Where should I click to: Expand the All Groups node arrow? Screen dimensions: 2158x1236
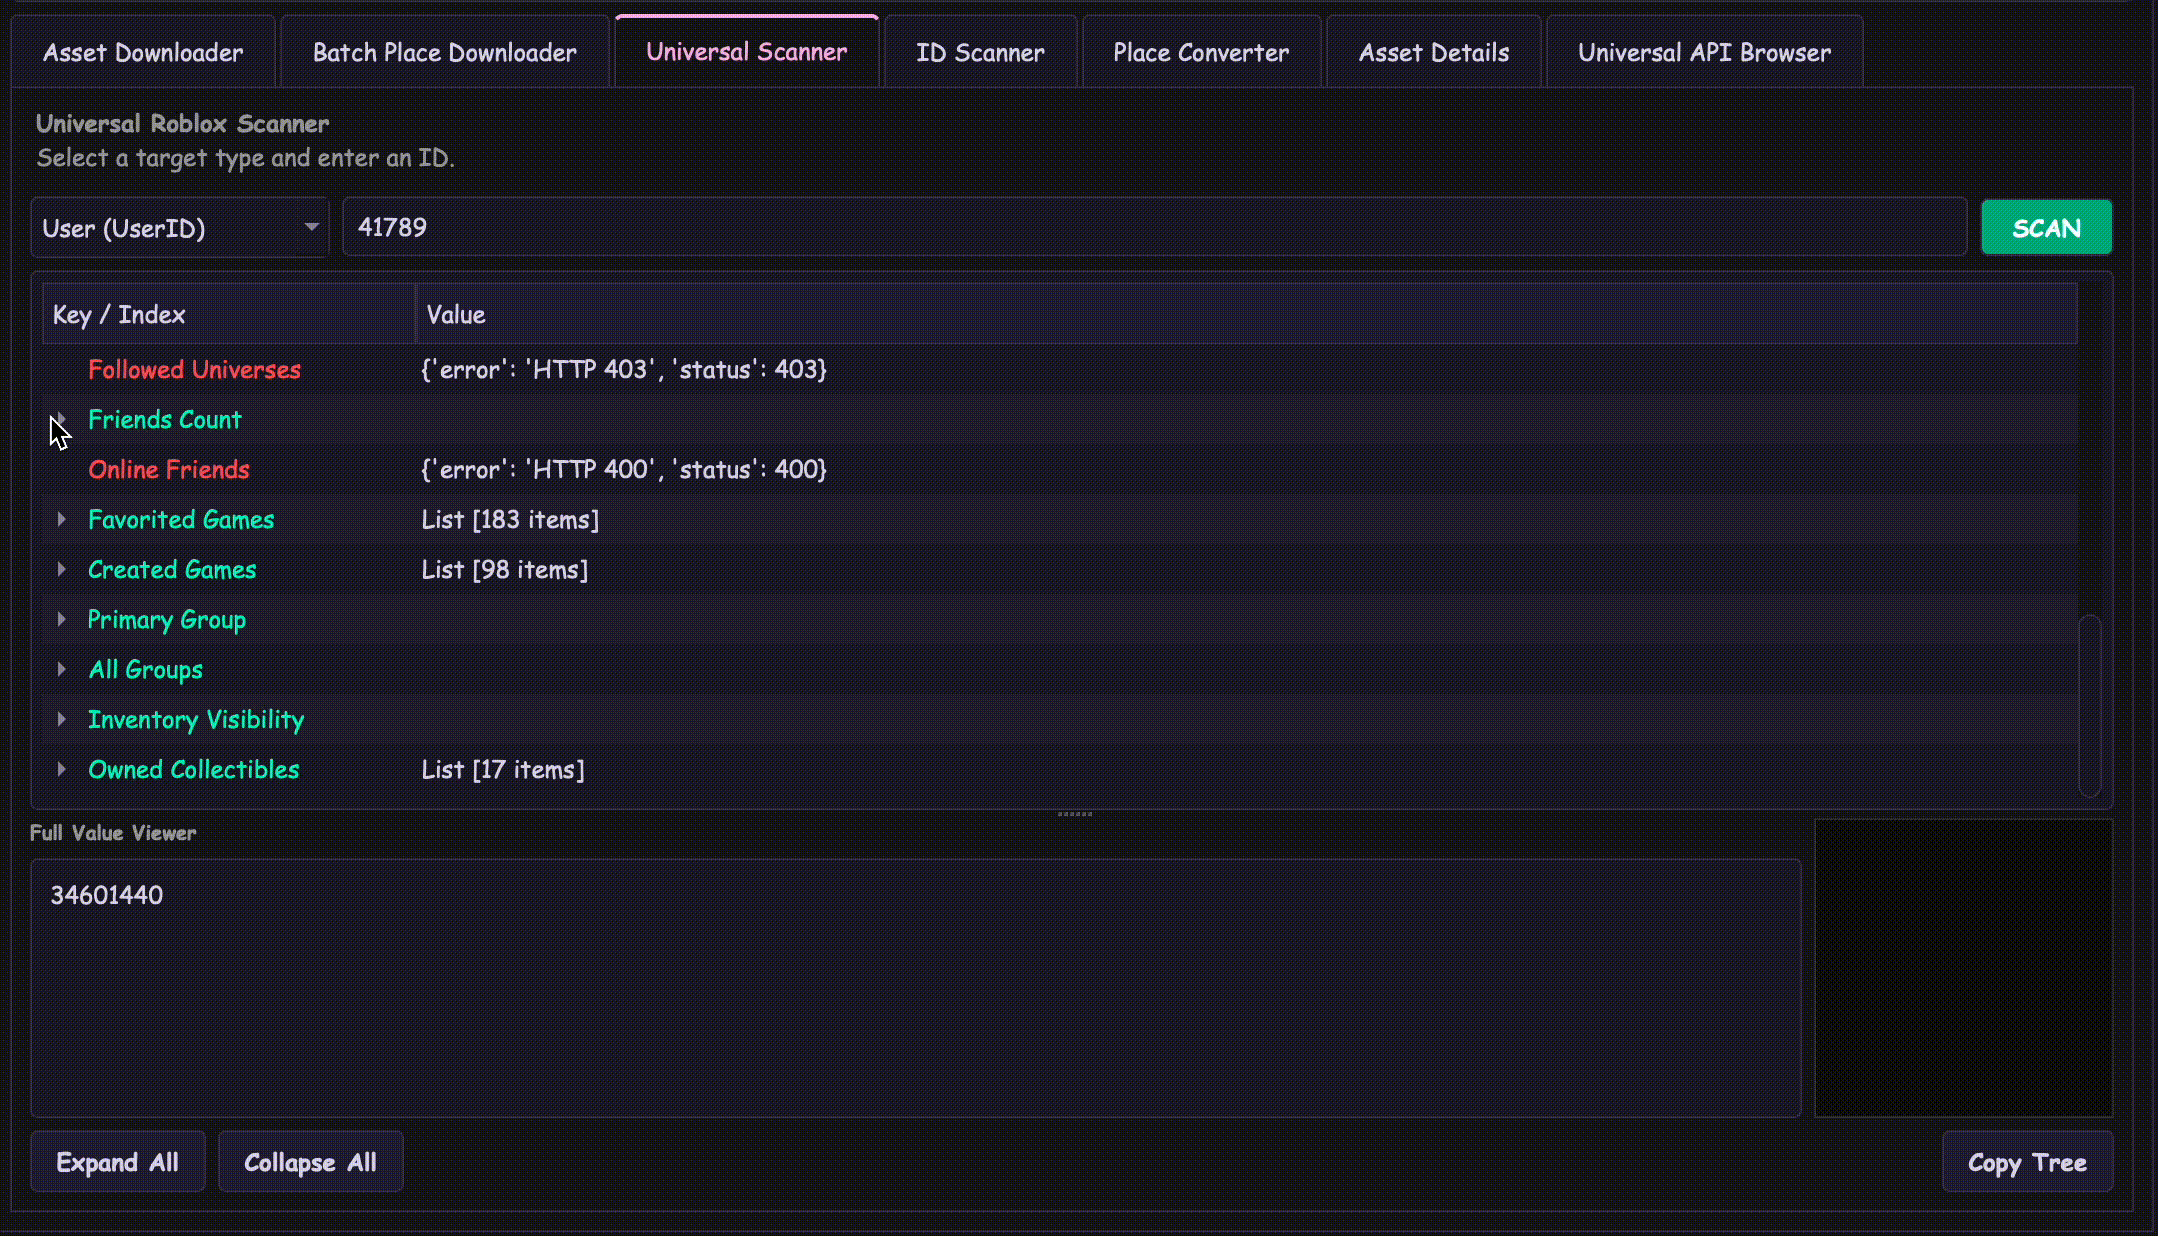point(62,669)
